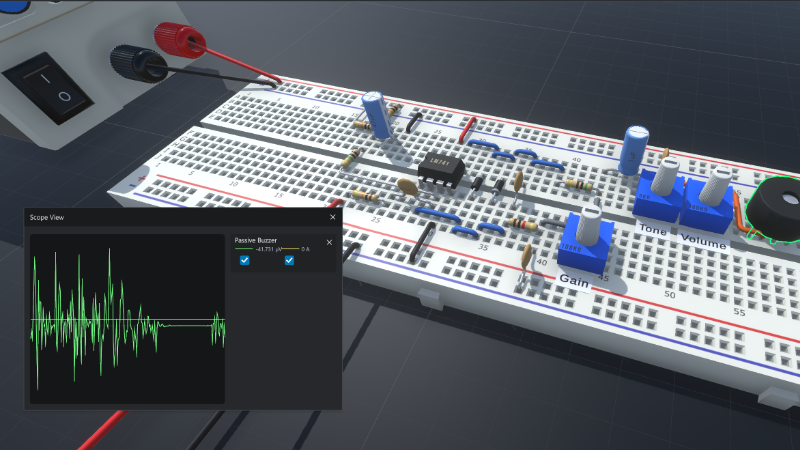Uncheck the yellow current trace checkbox
This screenshot has width=800, height=450.
click(289, 261)
